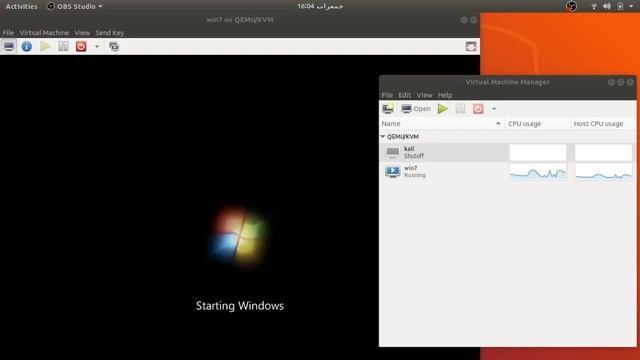Screen dimensions: 640x360
Task: Open View menu in Virtual Machine Manager
Action: pos(424,95)
